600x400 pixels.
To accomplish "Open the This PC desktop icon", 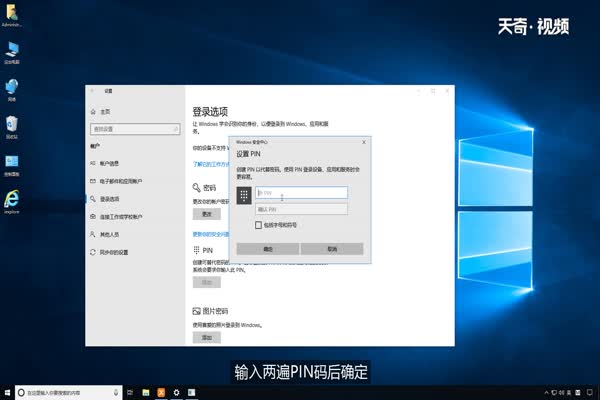I will (12, 52).
